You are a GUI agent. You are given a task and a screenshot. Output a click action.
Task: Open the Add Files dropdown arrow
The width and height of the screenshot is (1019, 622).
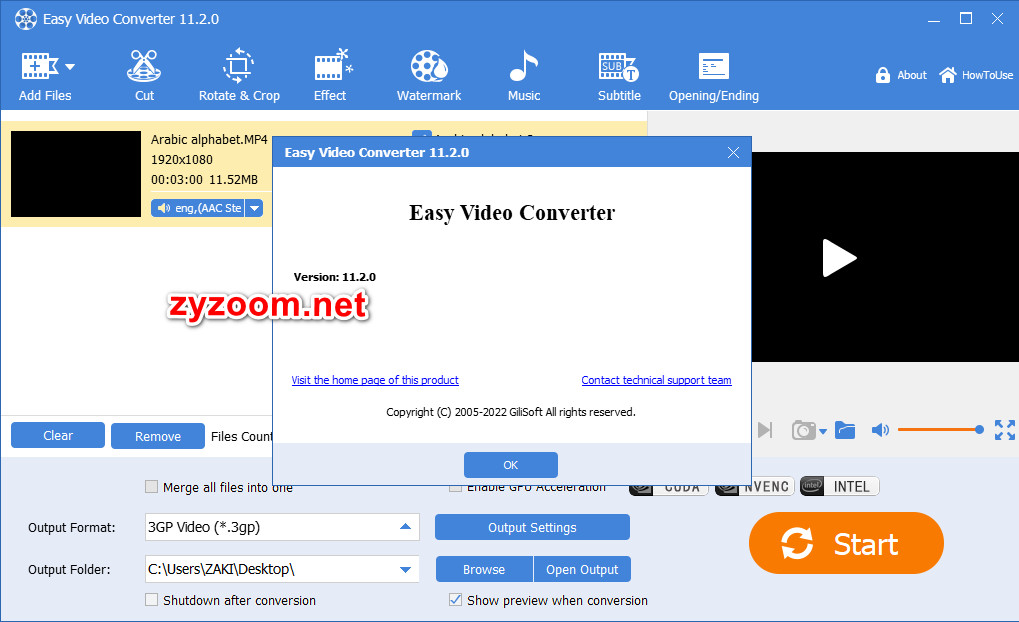[70, 67]
